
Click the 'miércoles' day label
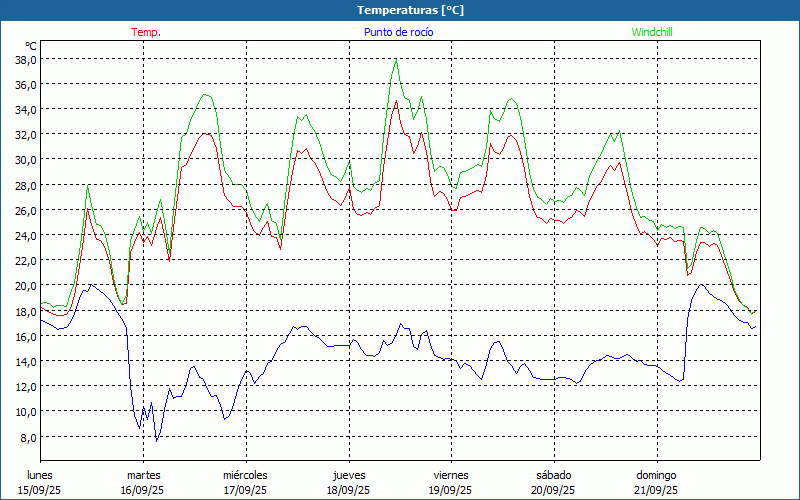click(245, 475)
